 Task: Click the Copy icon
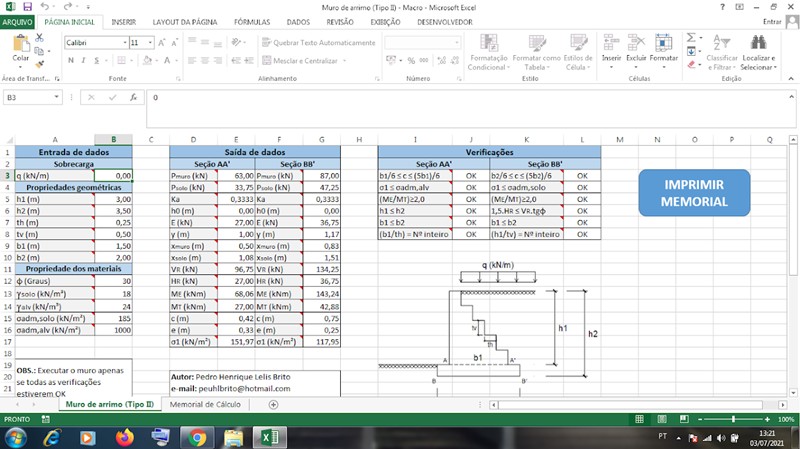point(39,51)
